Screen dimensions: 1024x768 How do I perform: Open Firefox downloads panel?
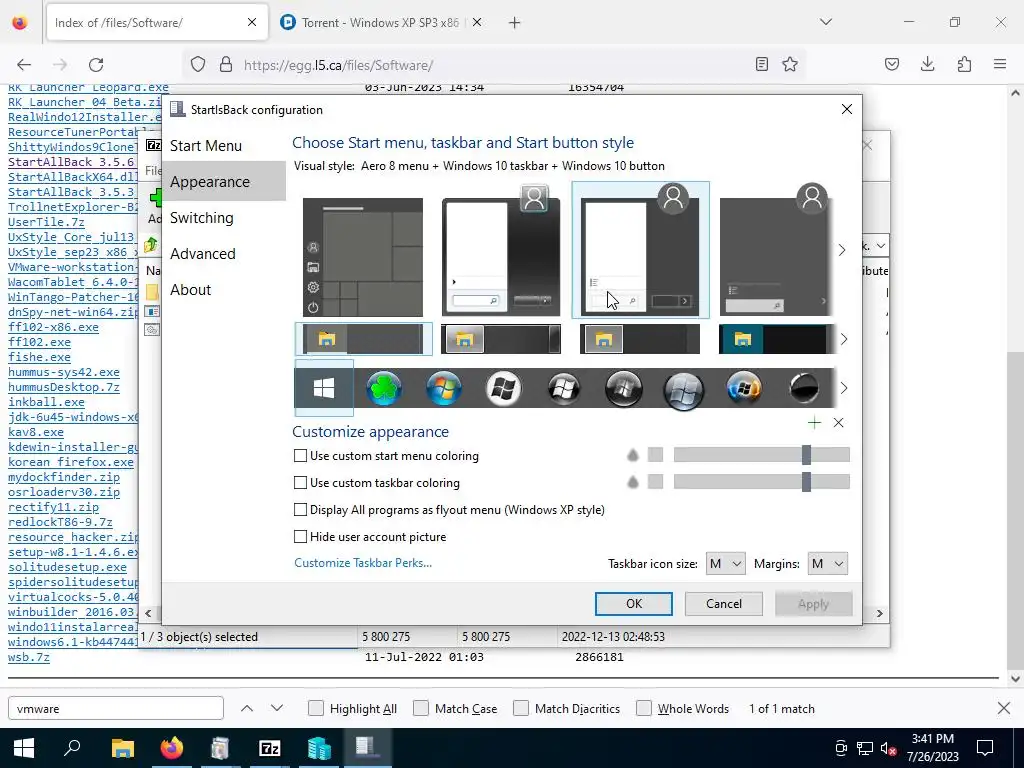click(927, 64)
